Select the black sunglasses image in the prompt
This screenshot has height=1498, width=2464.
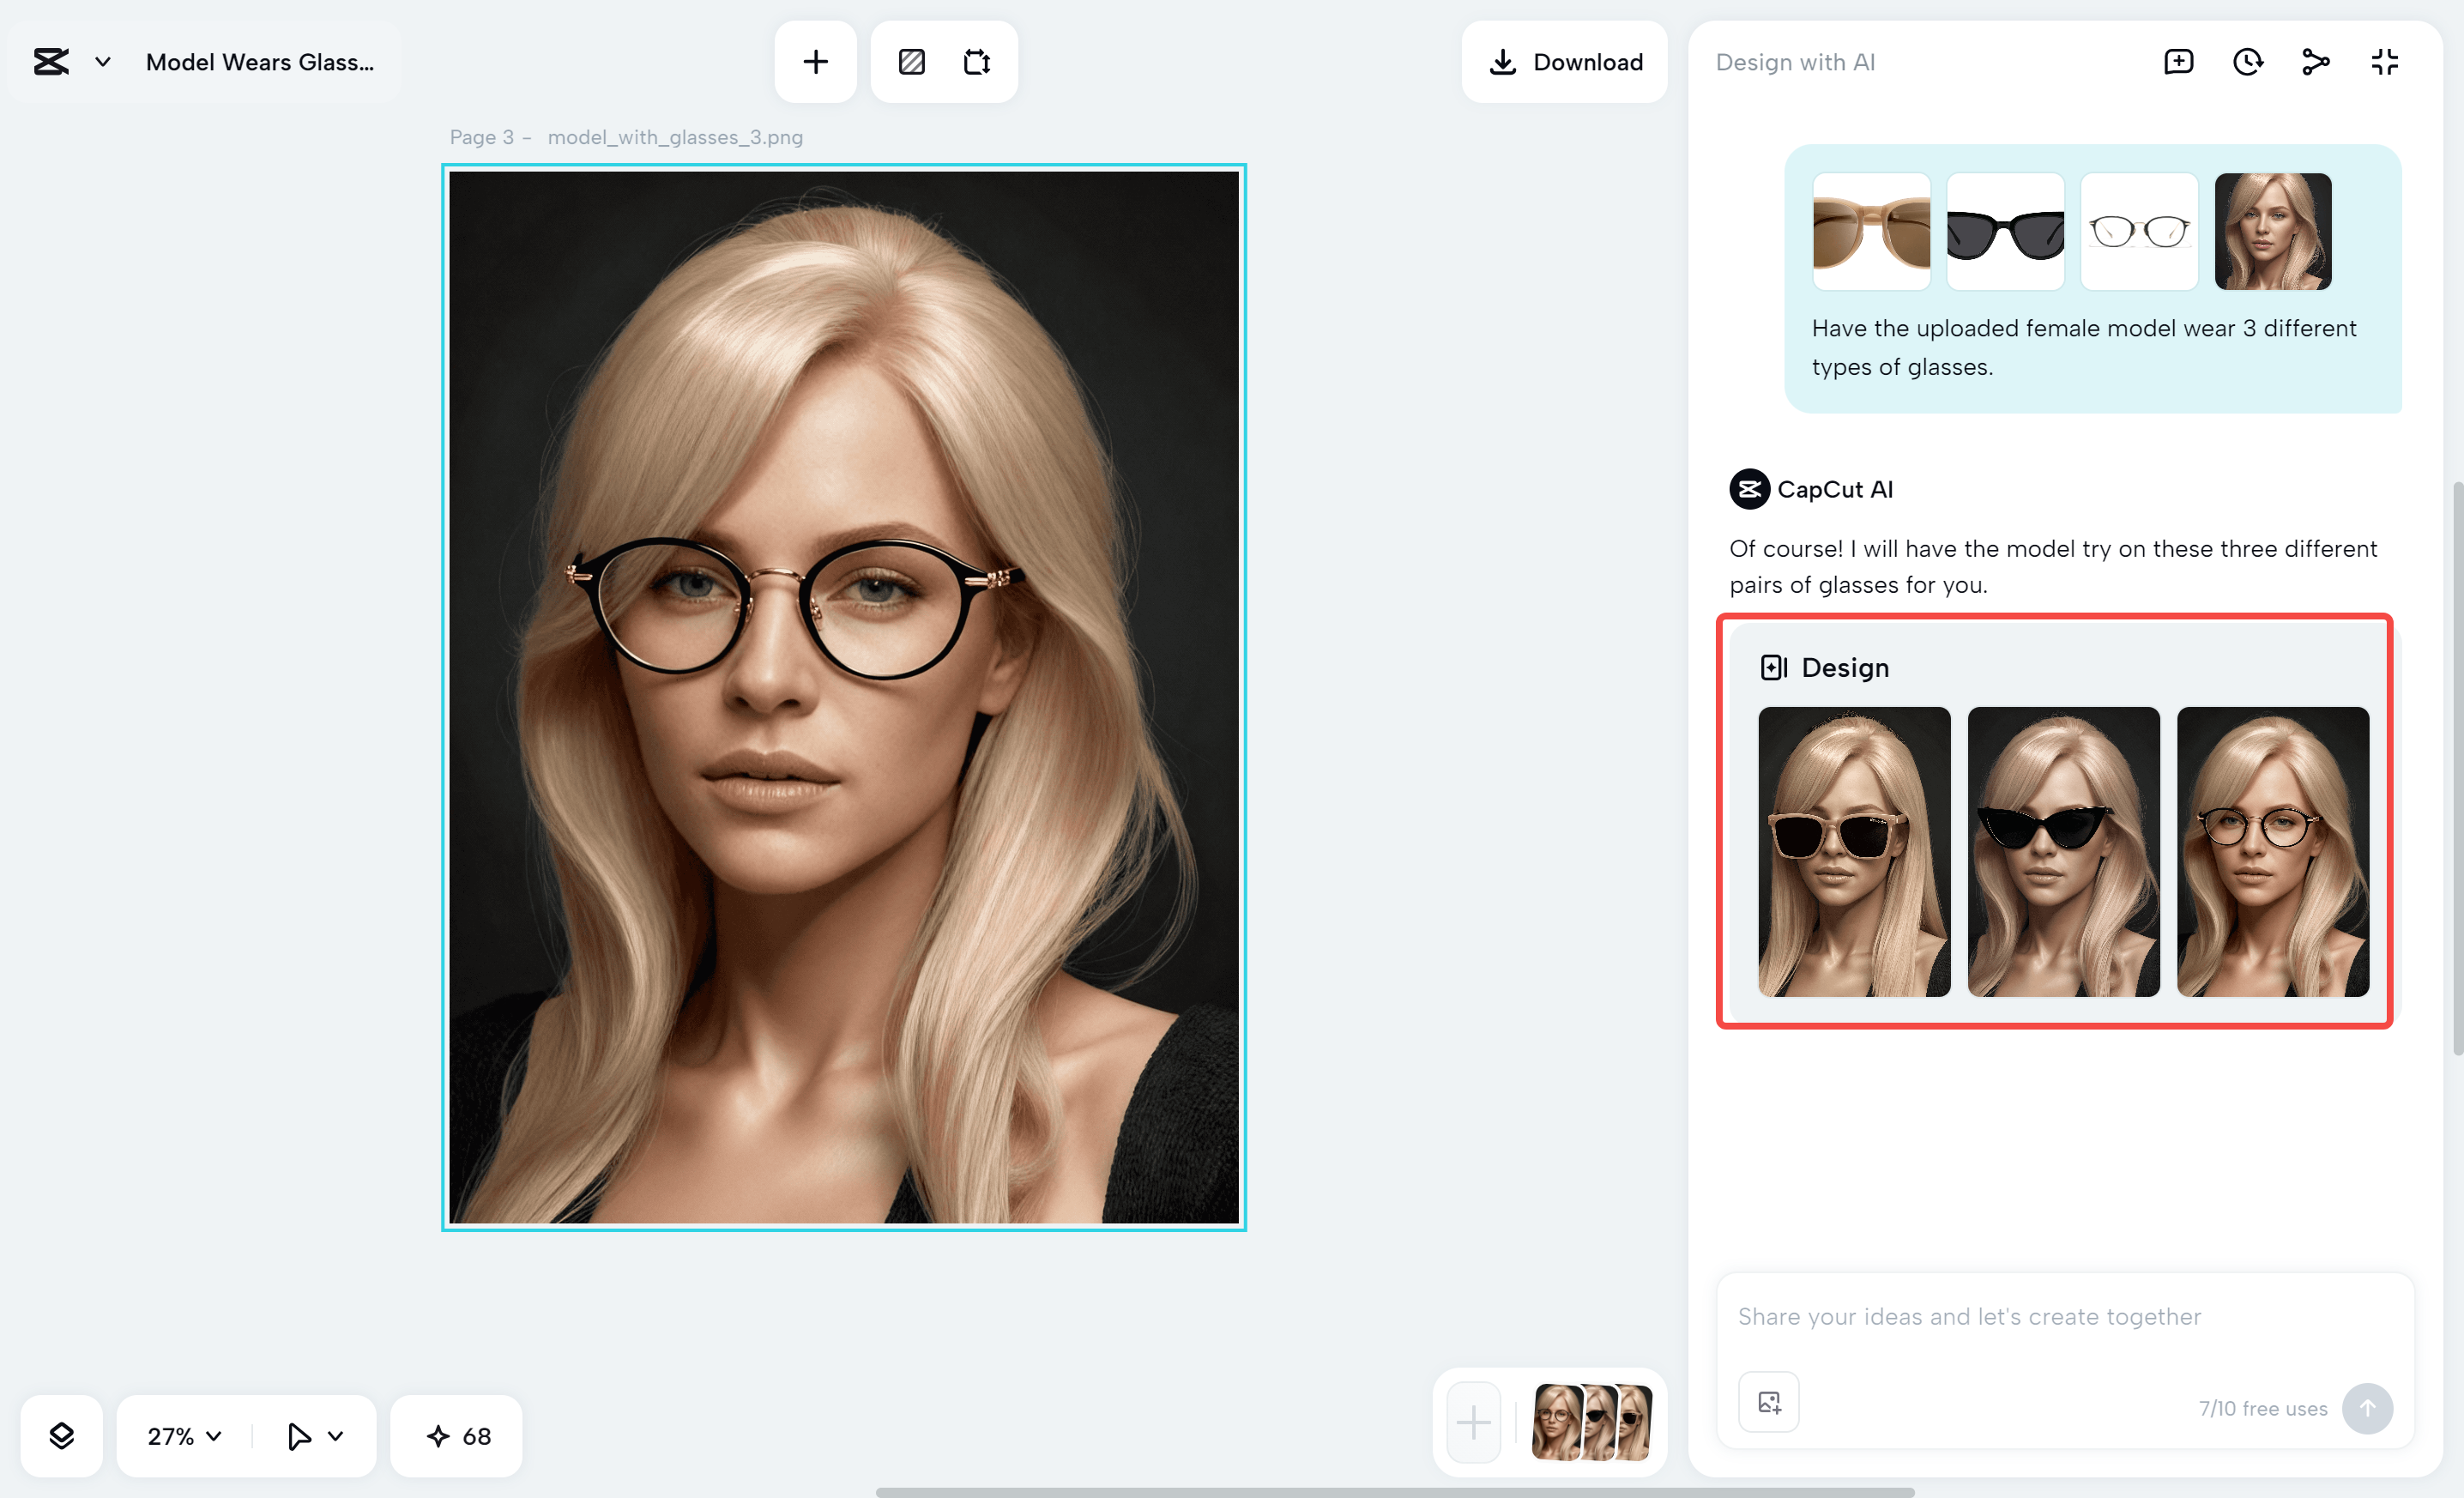coord(2005,231)
